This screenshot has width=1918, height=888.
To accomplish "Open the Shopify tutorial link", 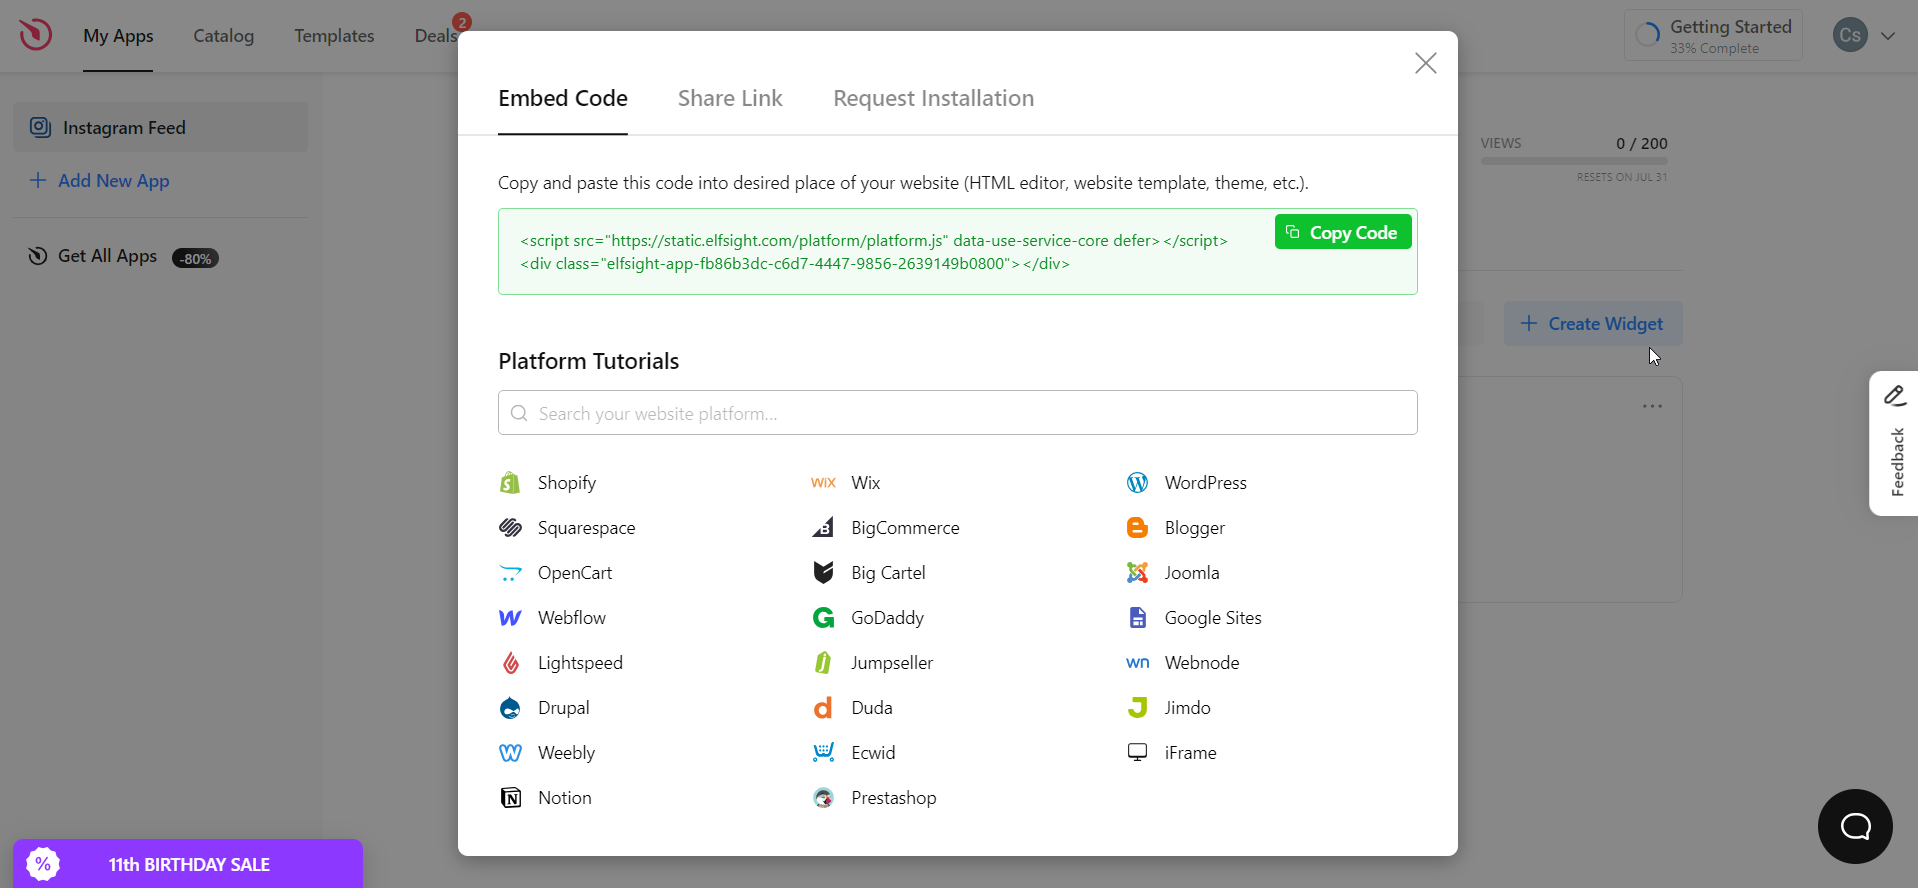I will point(567,483).
